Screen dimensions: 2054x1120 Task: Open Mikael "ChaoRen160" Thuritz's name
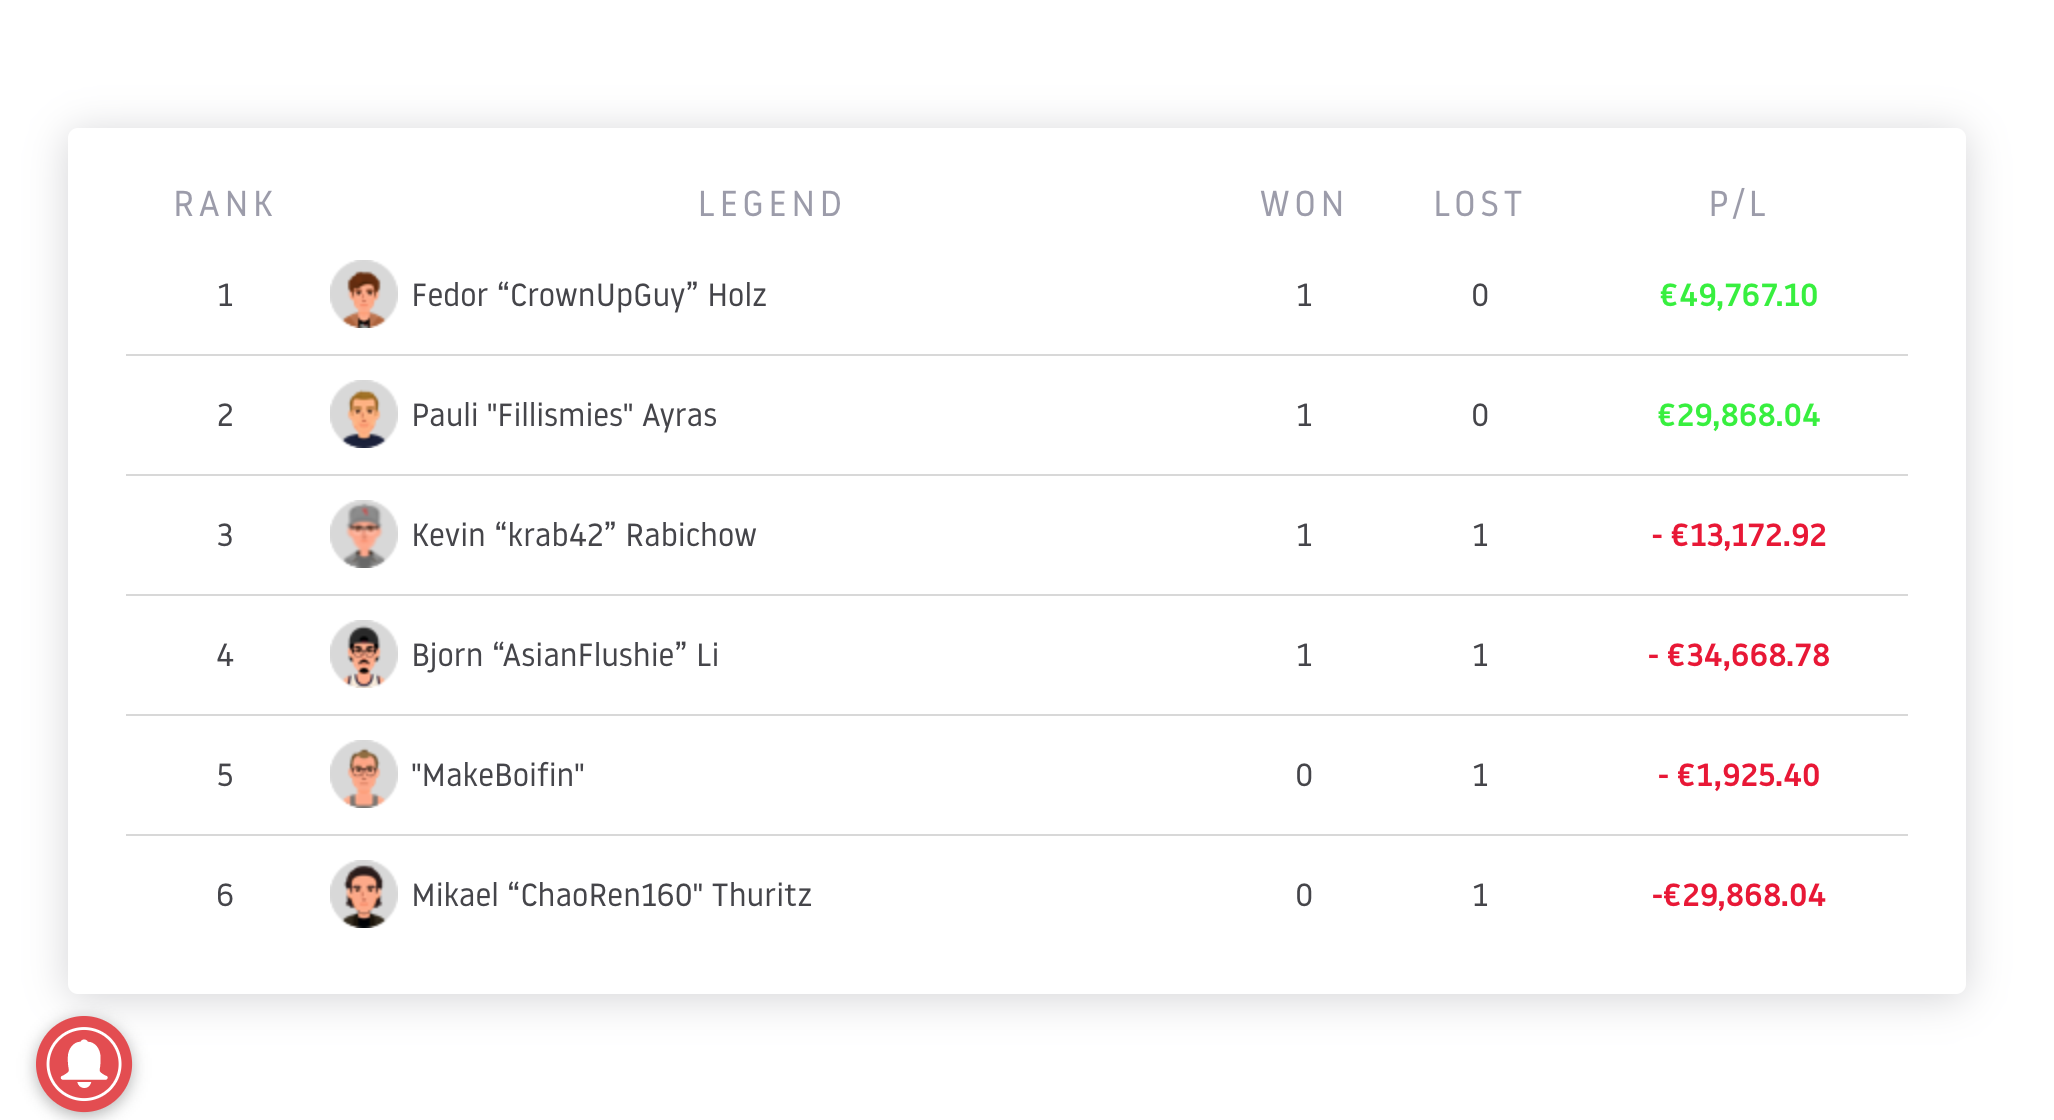pos(612,895)
